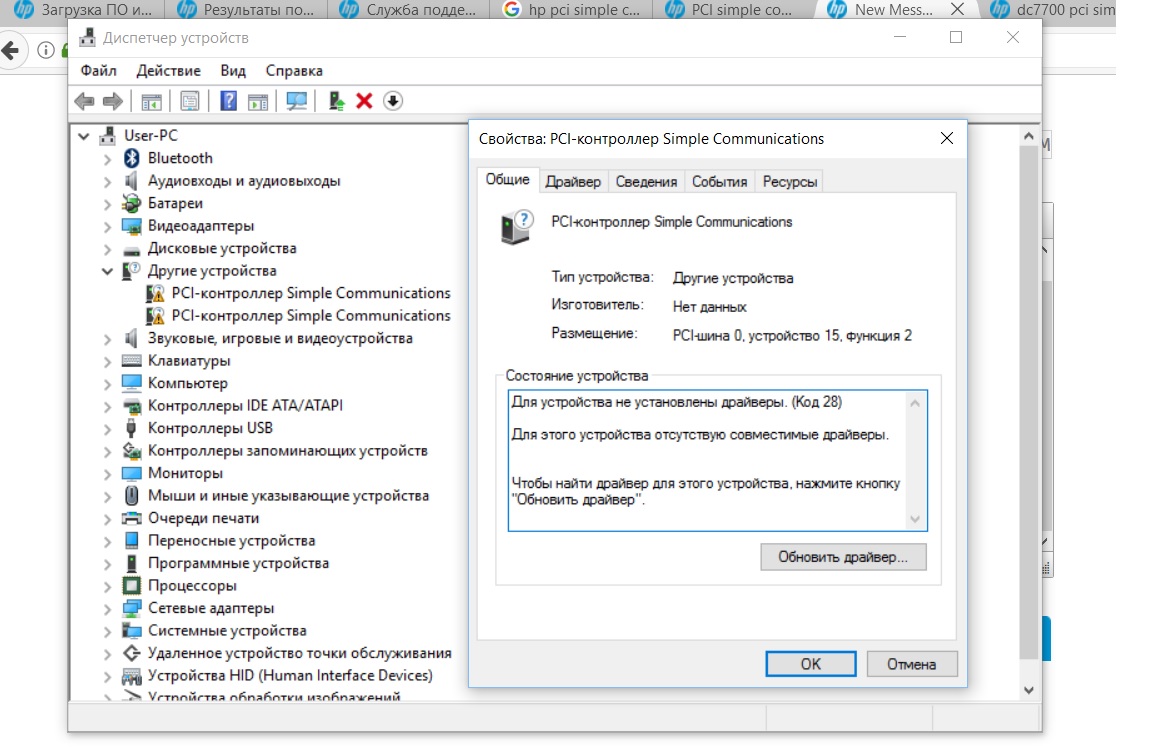Expand the Bluetooth node
Screen dimensions: 1152x747
pyautogui.click(x=107, y=159)
